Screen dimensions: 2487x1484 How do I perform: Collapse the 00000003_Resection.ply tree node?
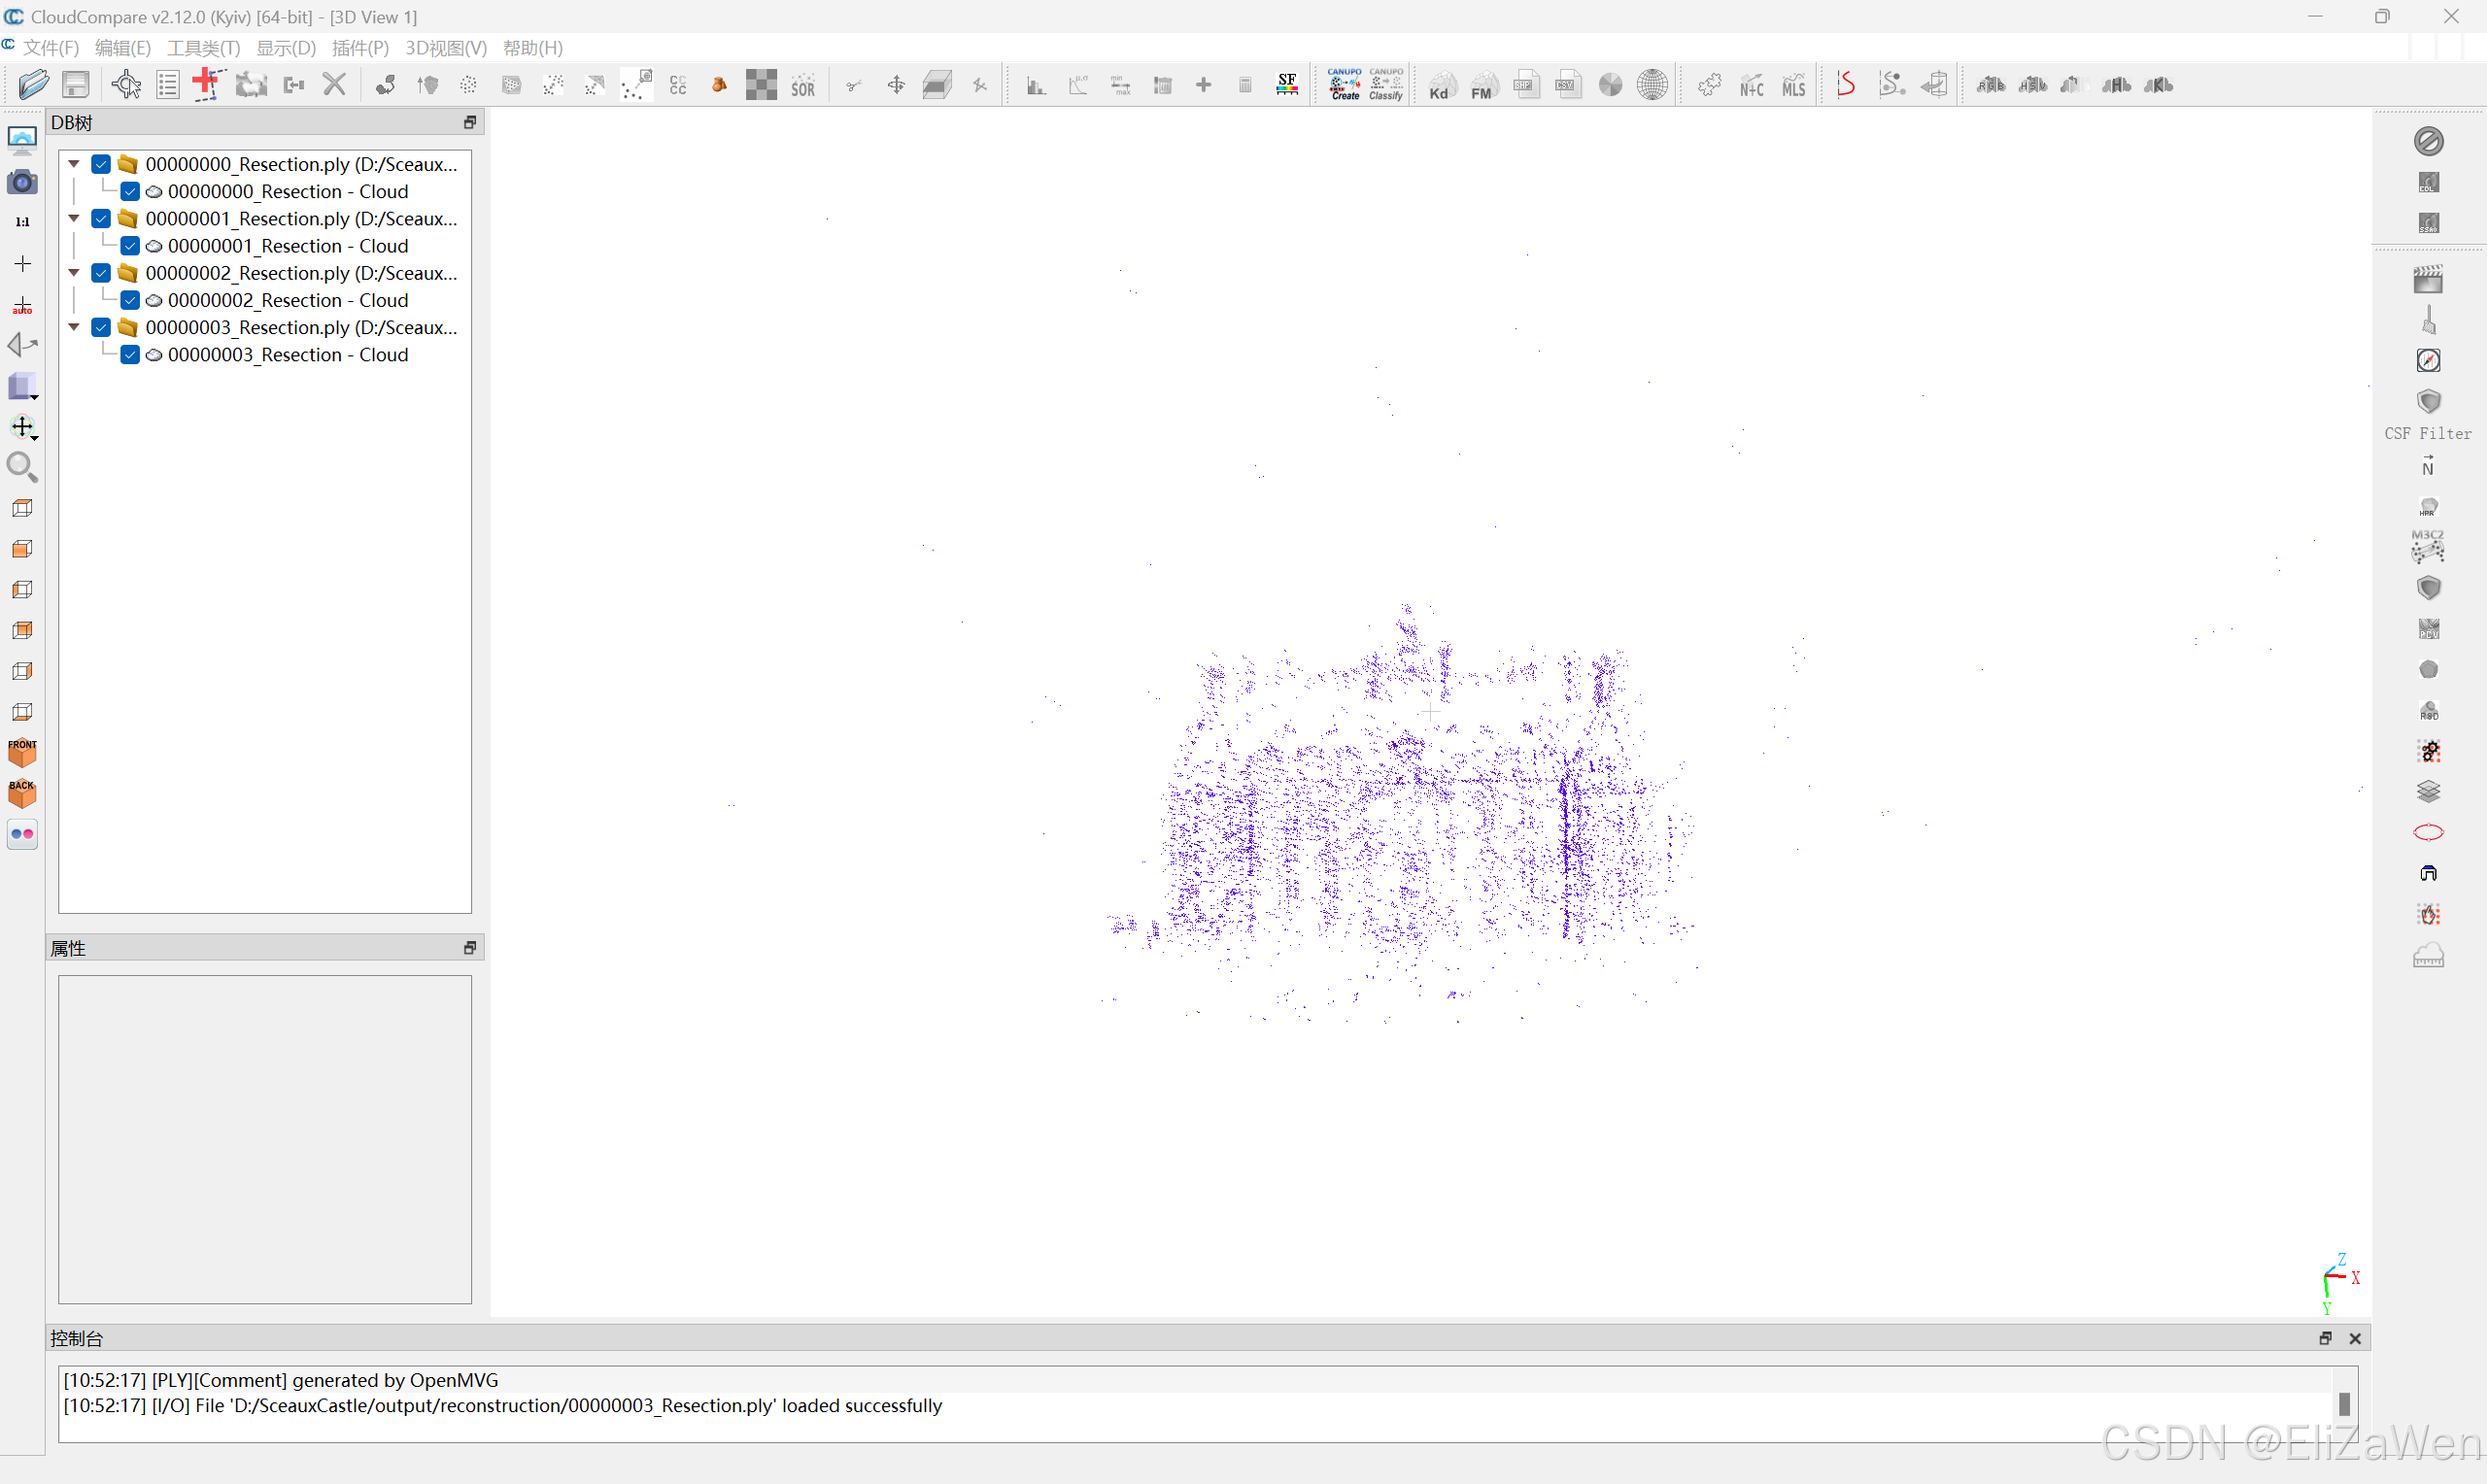click(74, 327)
